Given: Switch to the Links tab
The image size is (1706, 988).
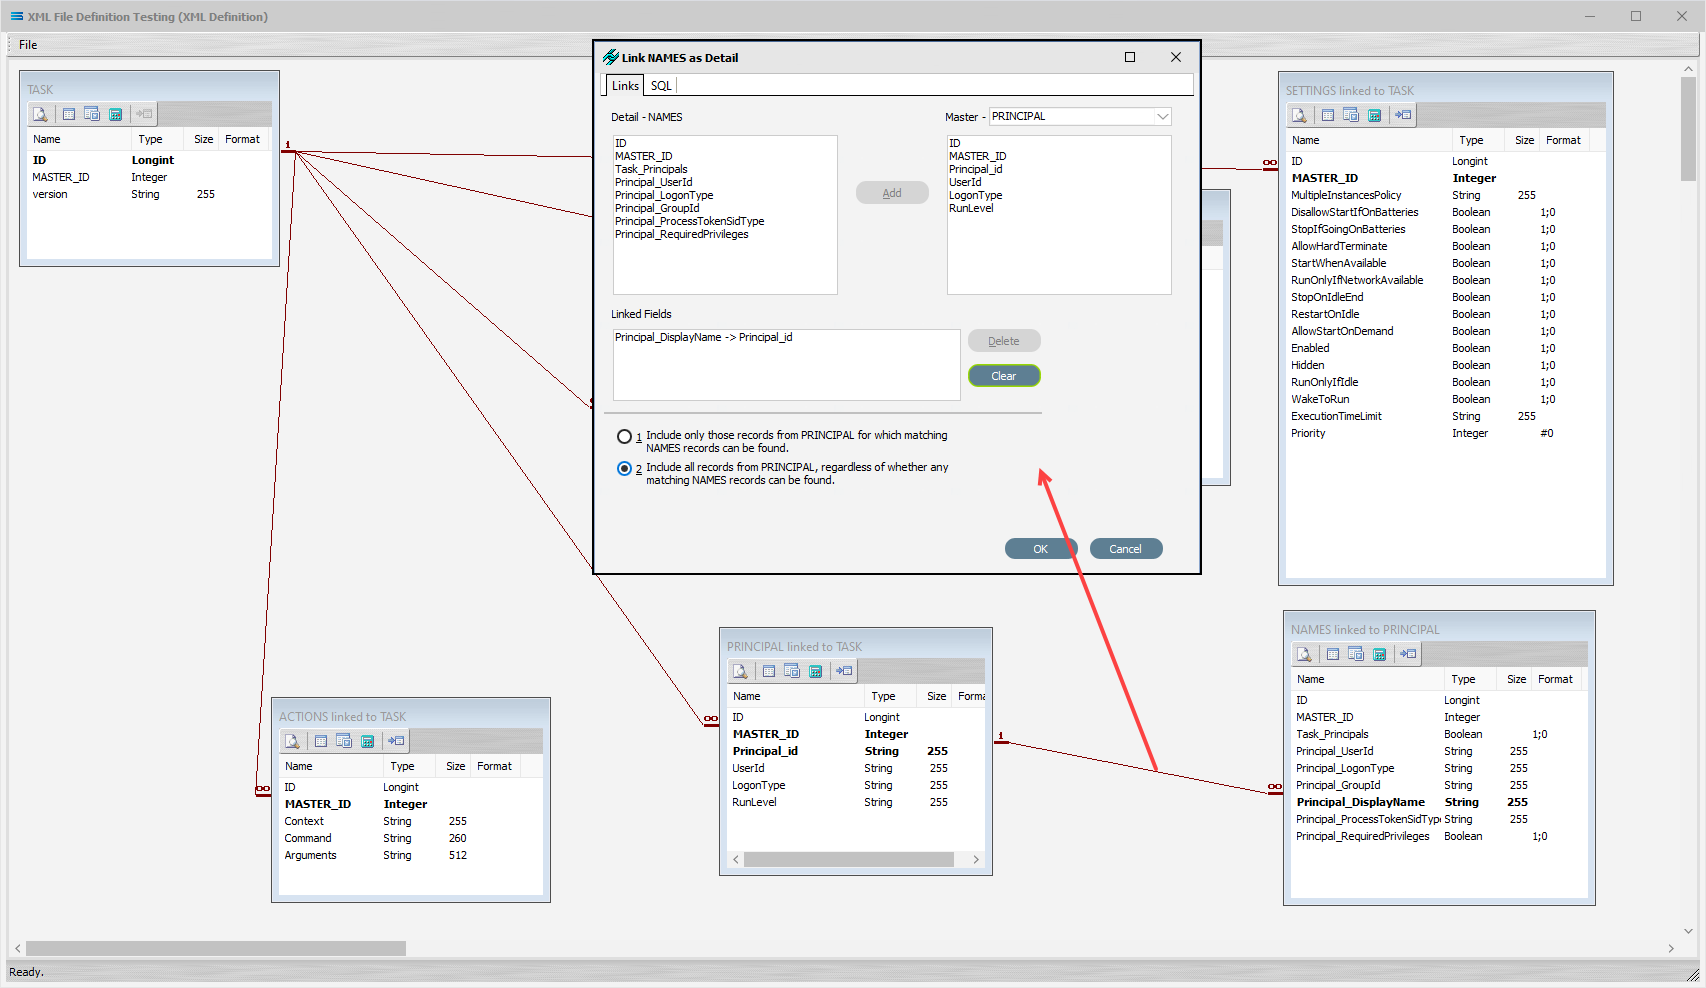Looking at the screenshot, I should tap(625, 86).
